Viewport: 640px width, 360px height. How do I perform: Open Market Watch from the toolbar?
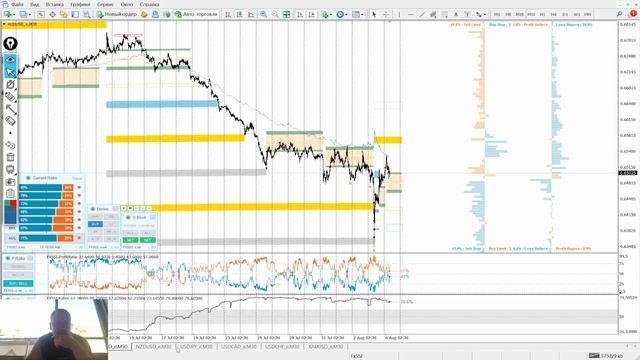41,14
